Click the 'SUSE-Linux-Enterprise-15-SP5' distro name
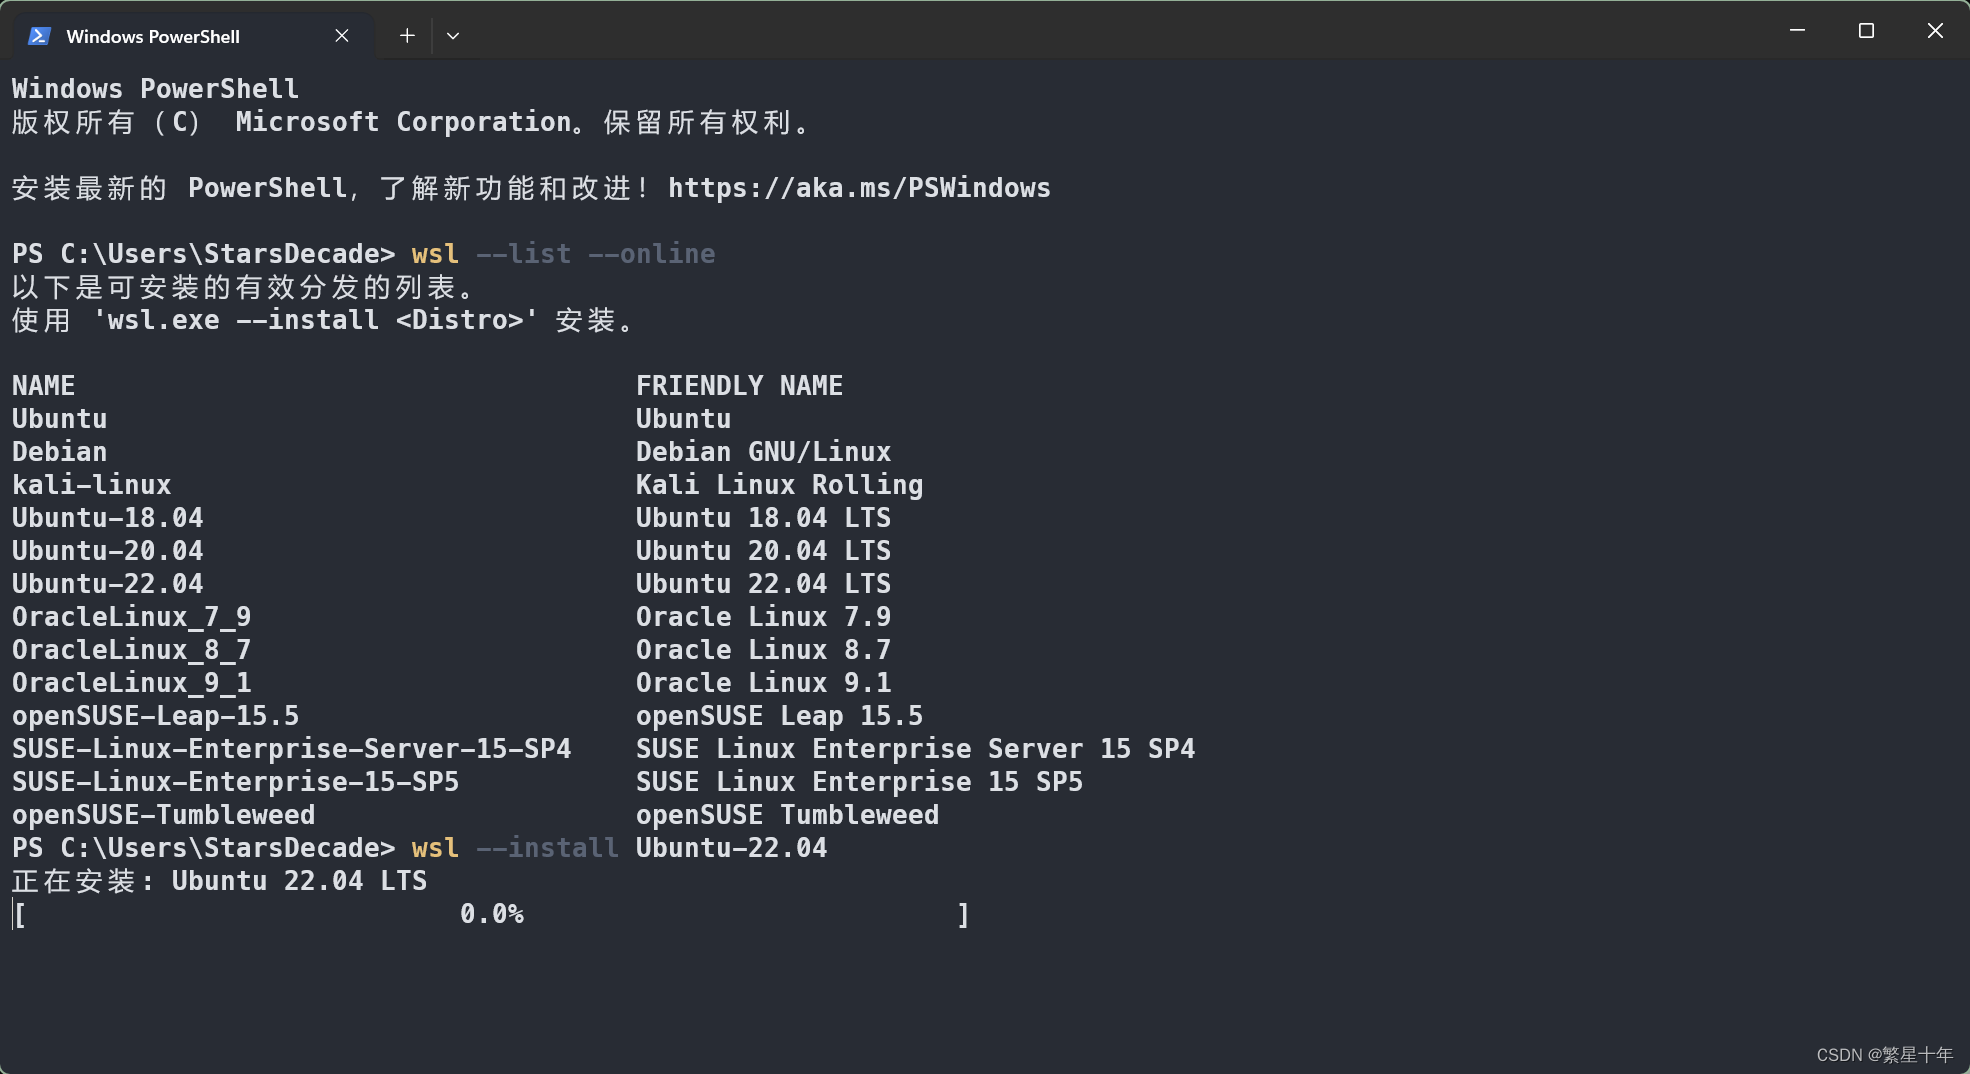1970x1074 pixels. pos(236,782)
